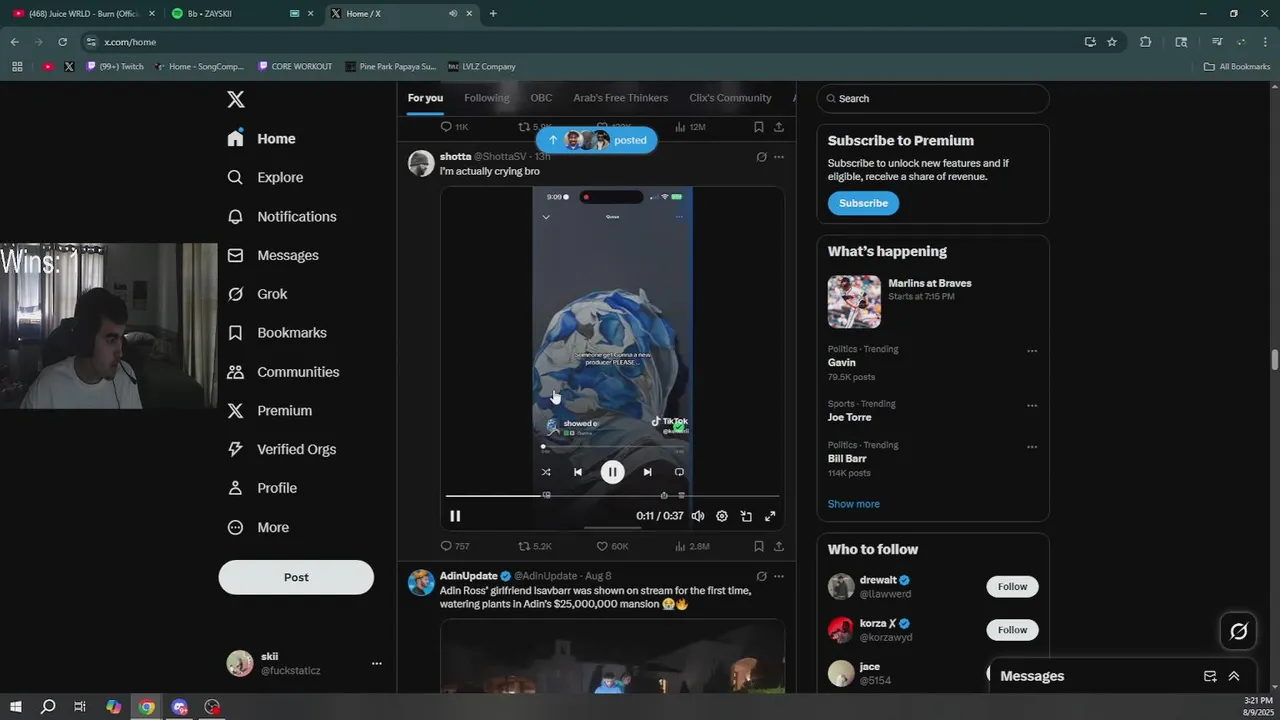Open AdinUpdate's profile name link
Screen dimensions: 1280x720
tap(469, 576)
